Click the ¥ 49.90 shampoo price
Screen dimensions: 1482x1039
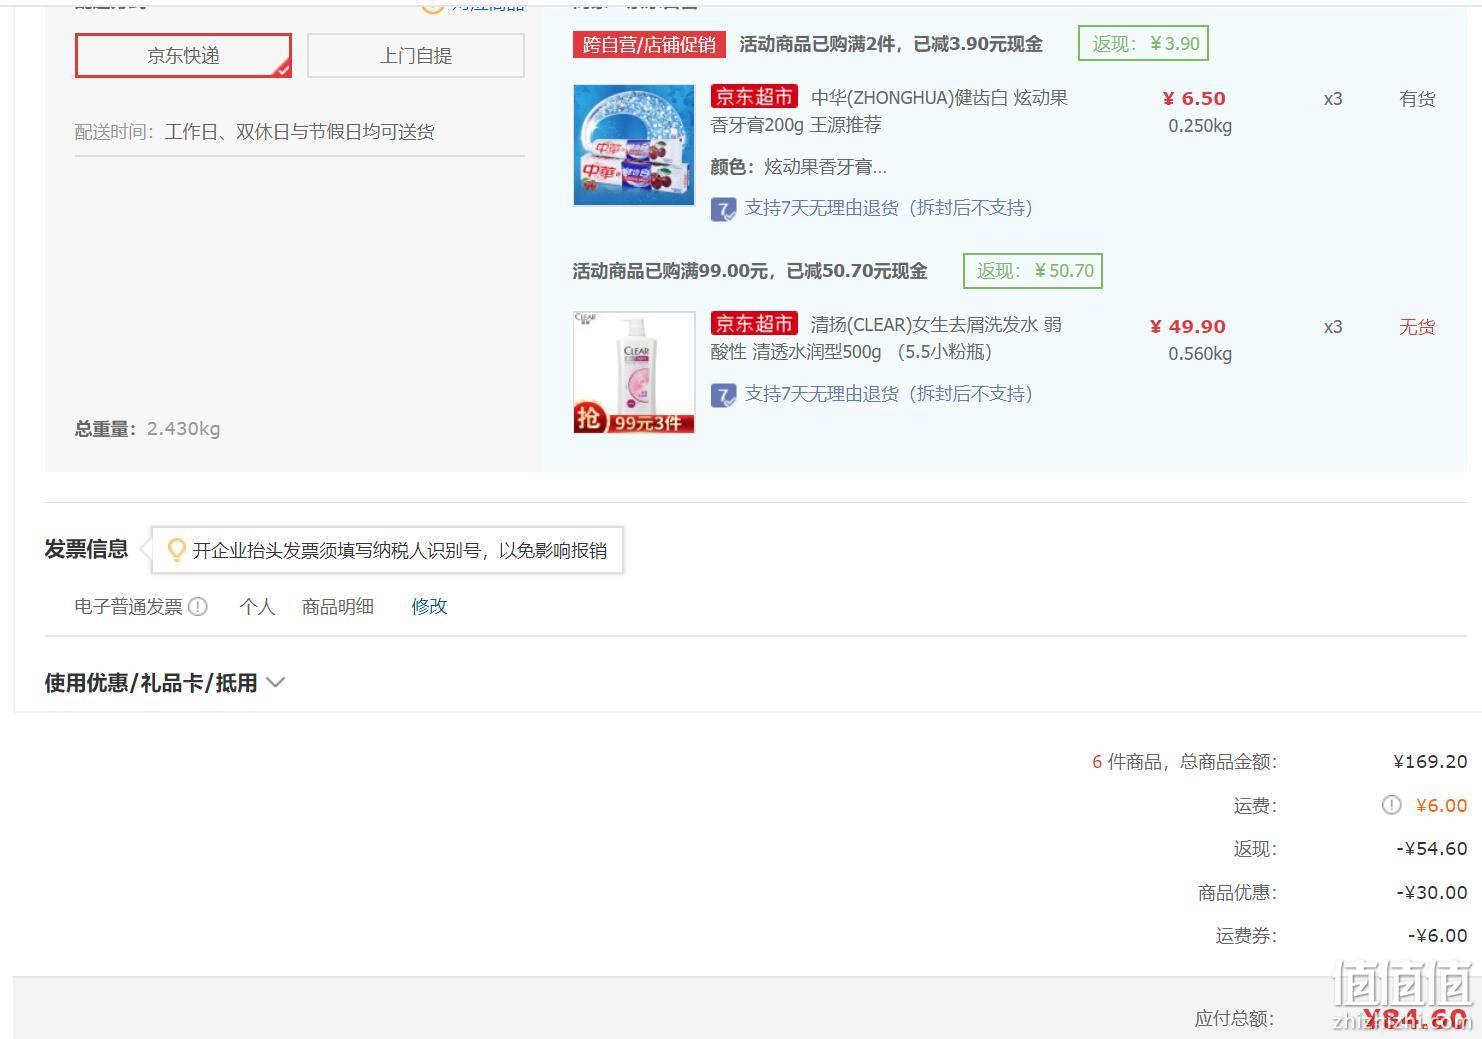point(1188,326)
